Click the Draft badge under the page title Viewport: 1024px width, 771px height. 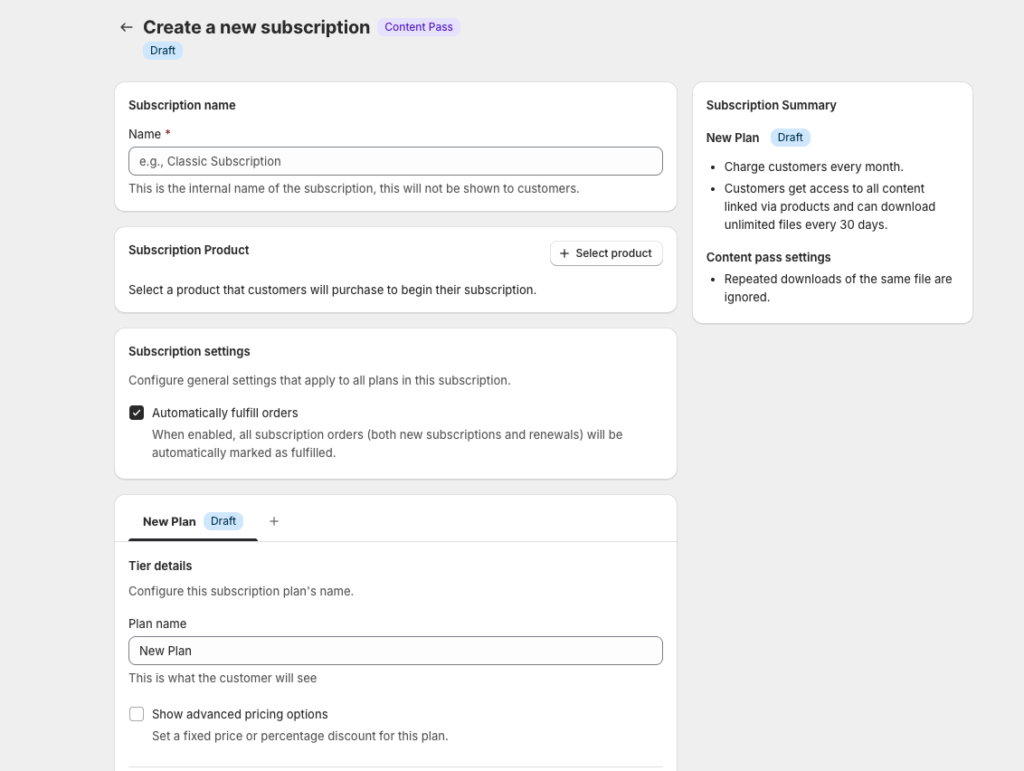[162, 50]
